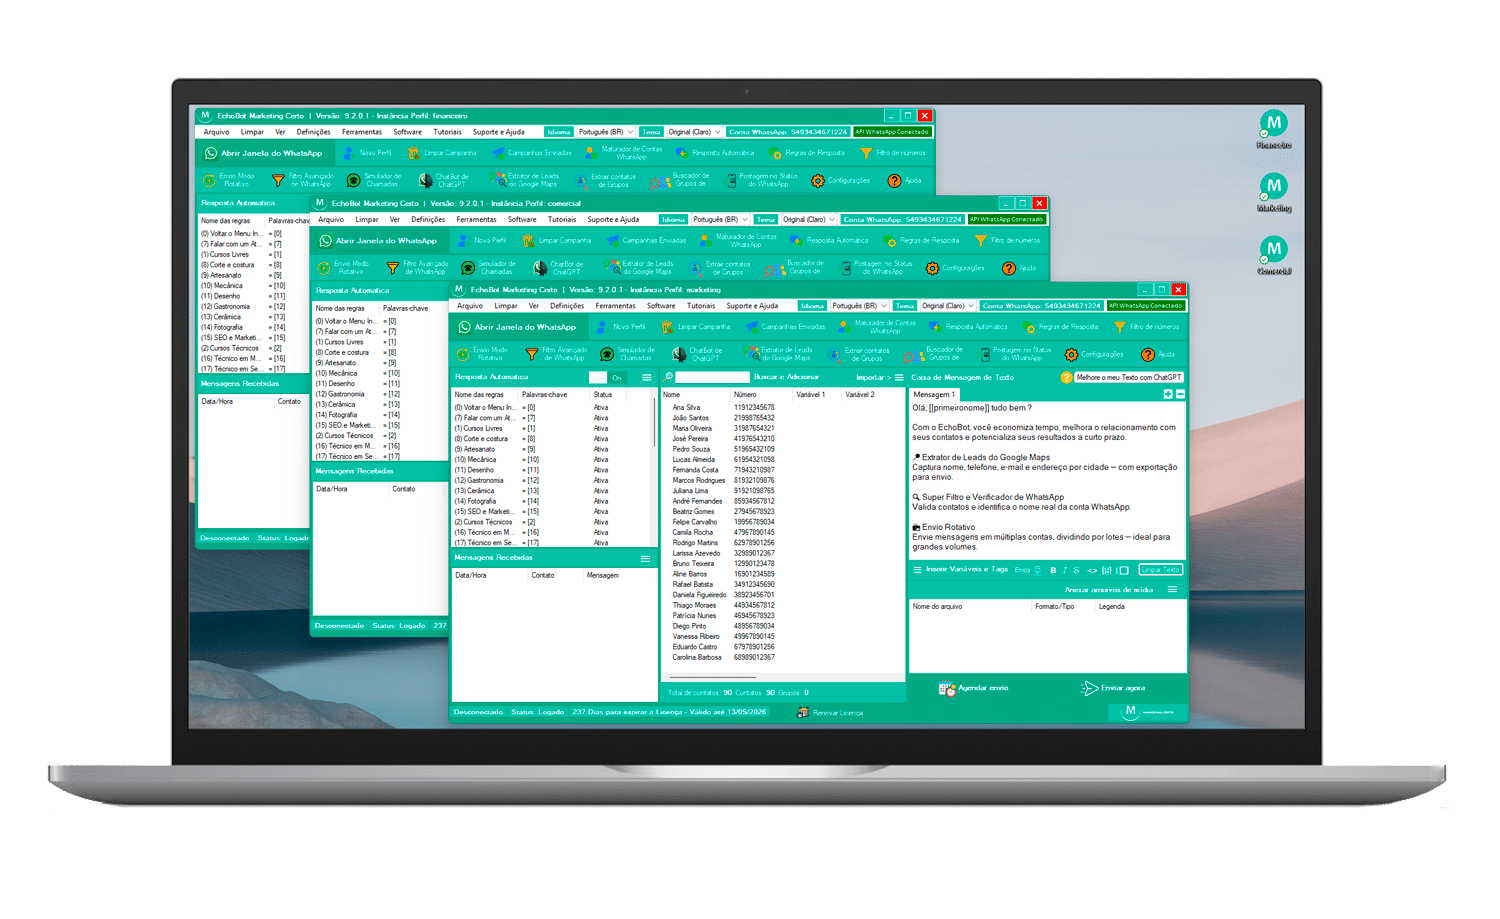Viewport: 1500px width, 919px height.
Task: Click the Renovar Licença icon
Action: coord(803,712)
